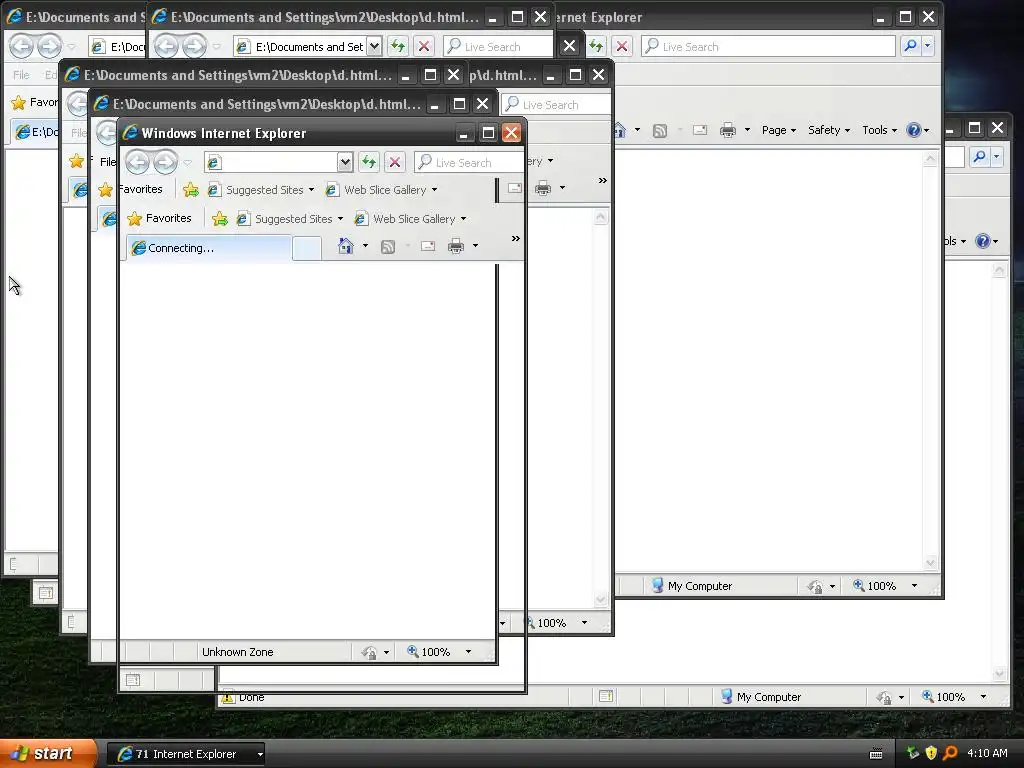
Task: Click the Read Mail icon beside the Connecting tab
Action: (428, 246)
